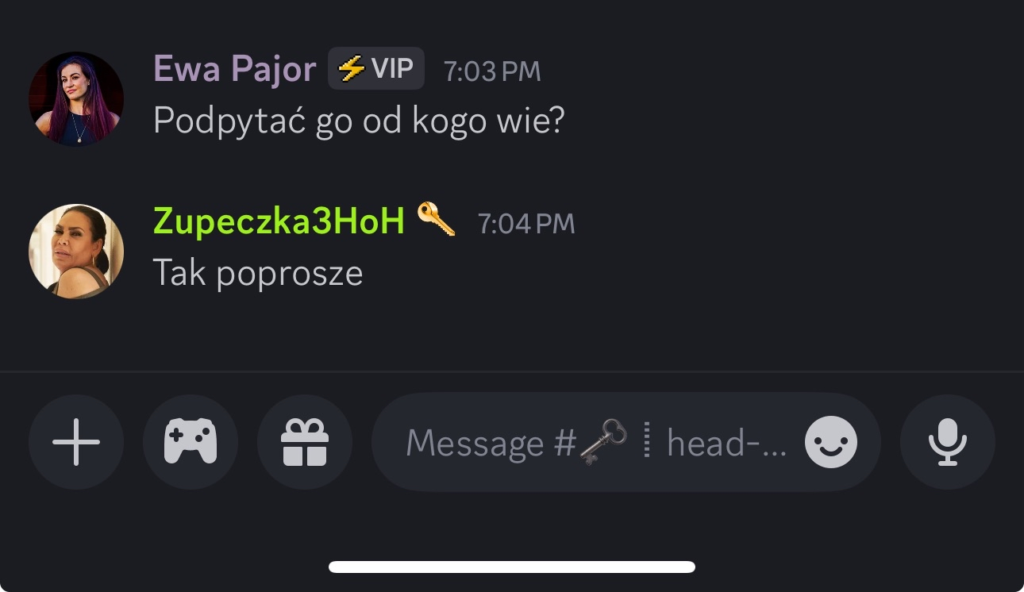Open the plus attachment menu
The image size is (1024, 592).
pos(76,441)
